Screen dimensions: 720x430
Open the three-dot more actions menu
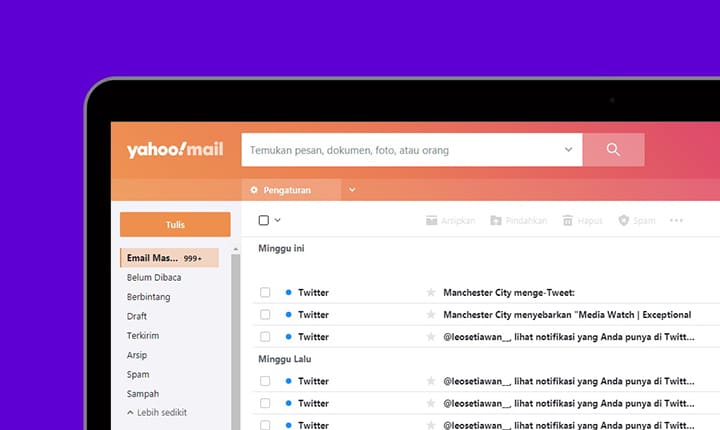pos(676,220)
